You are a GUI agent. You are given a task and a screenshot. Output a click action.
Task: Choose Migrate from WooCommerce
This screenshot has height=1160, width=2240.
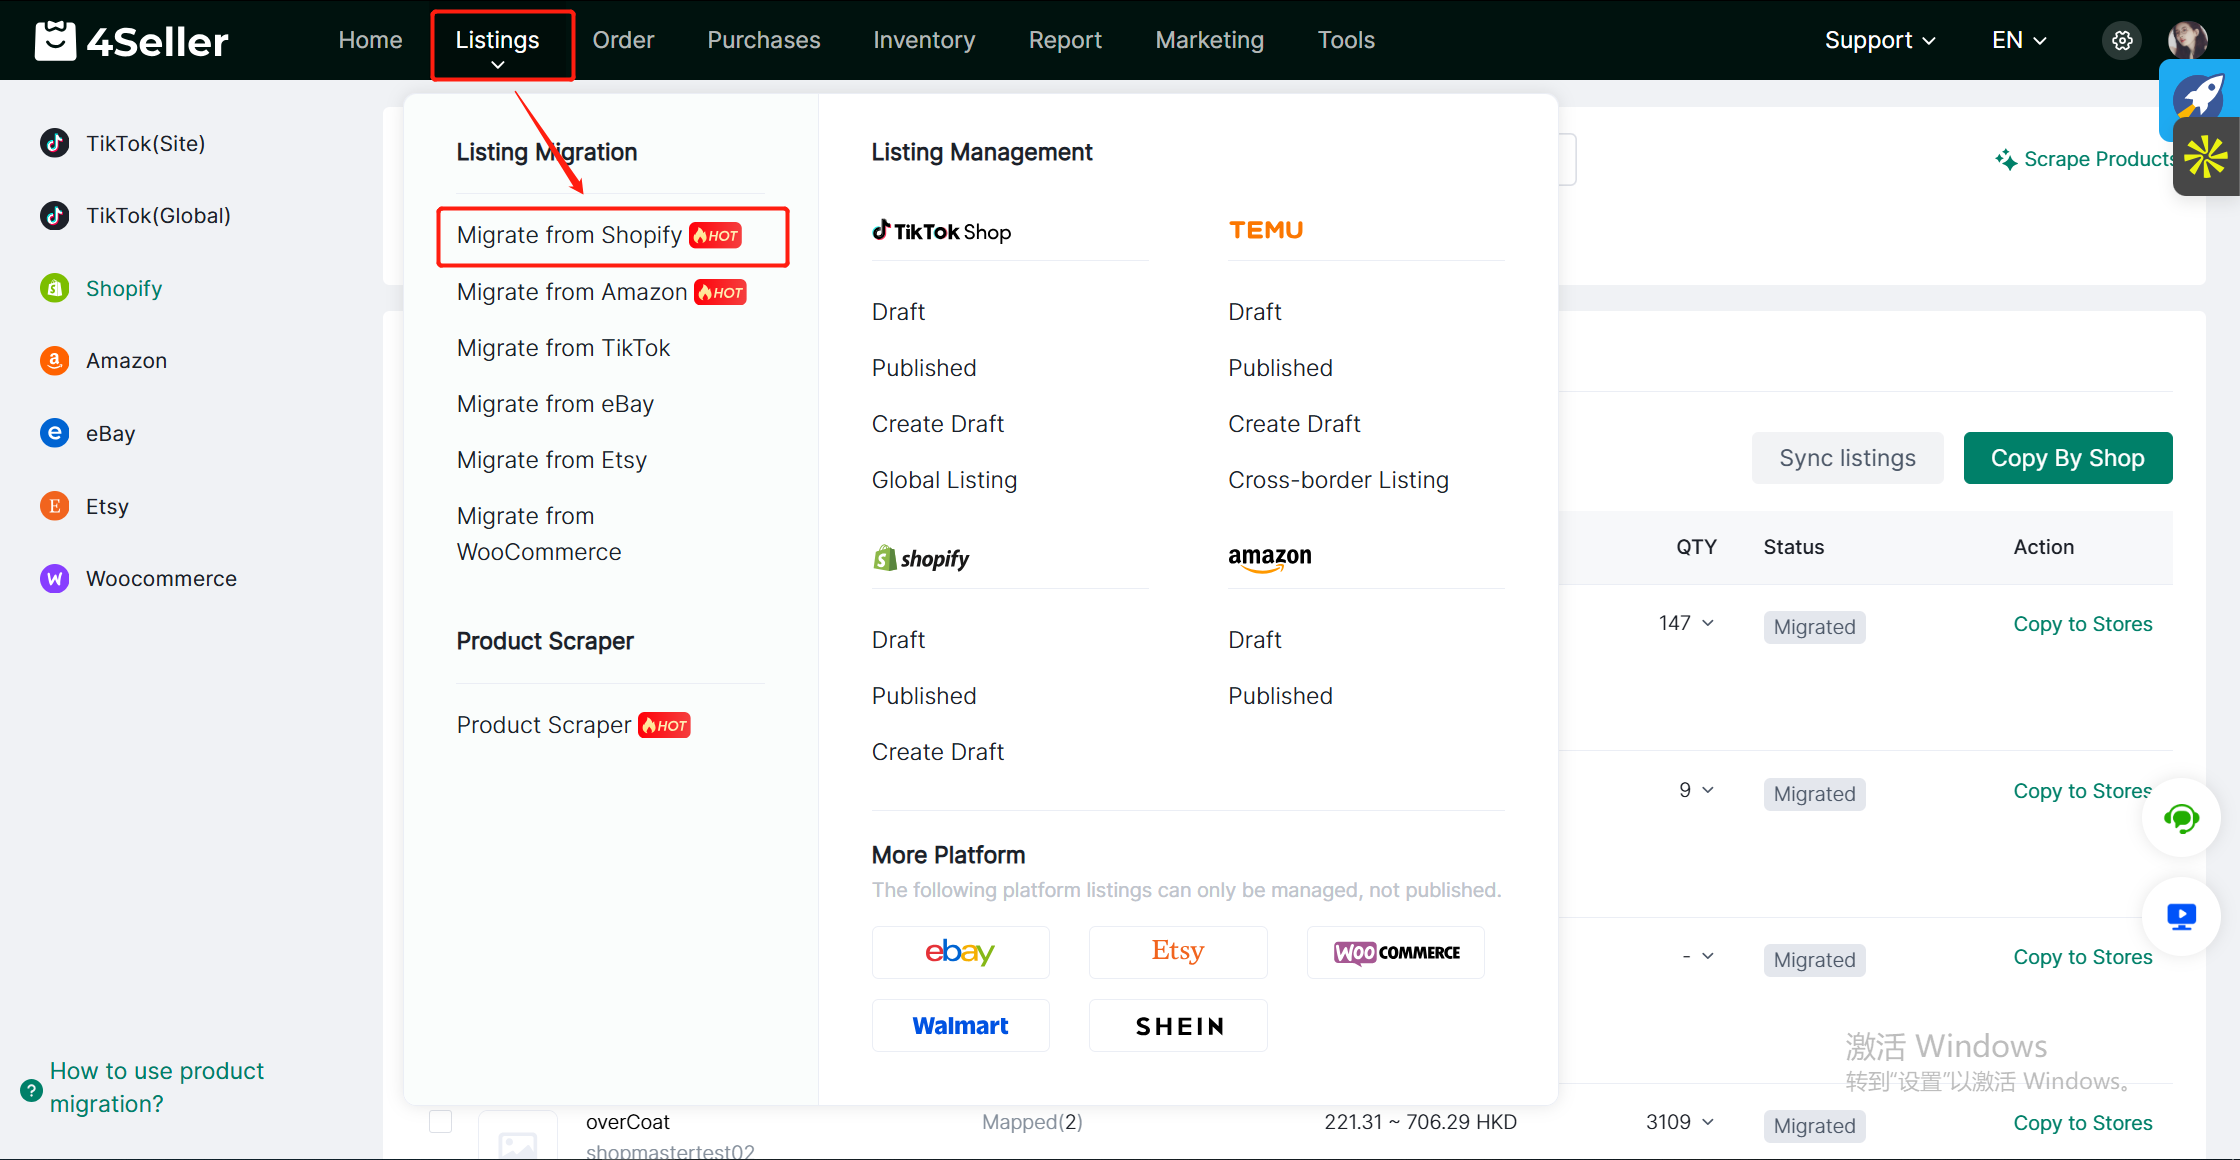pos(539,534)
